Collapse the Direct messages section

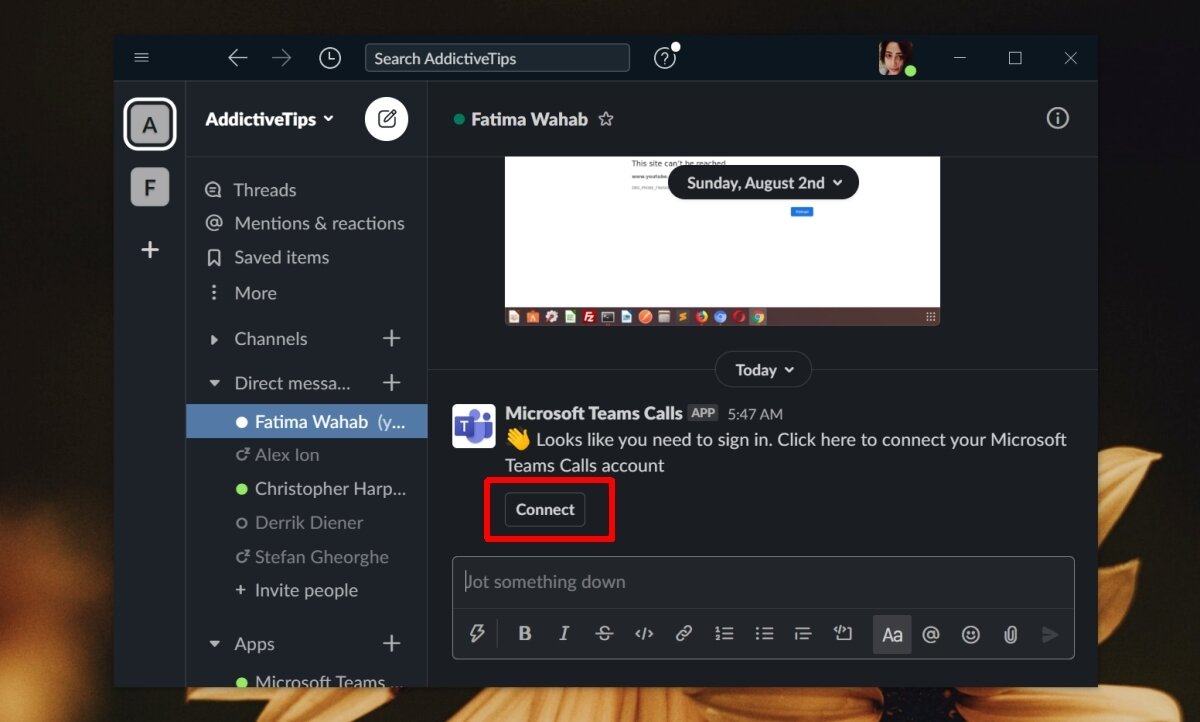pyautogui.click(x=214, y=383)
